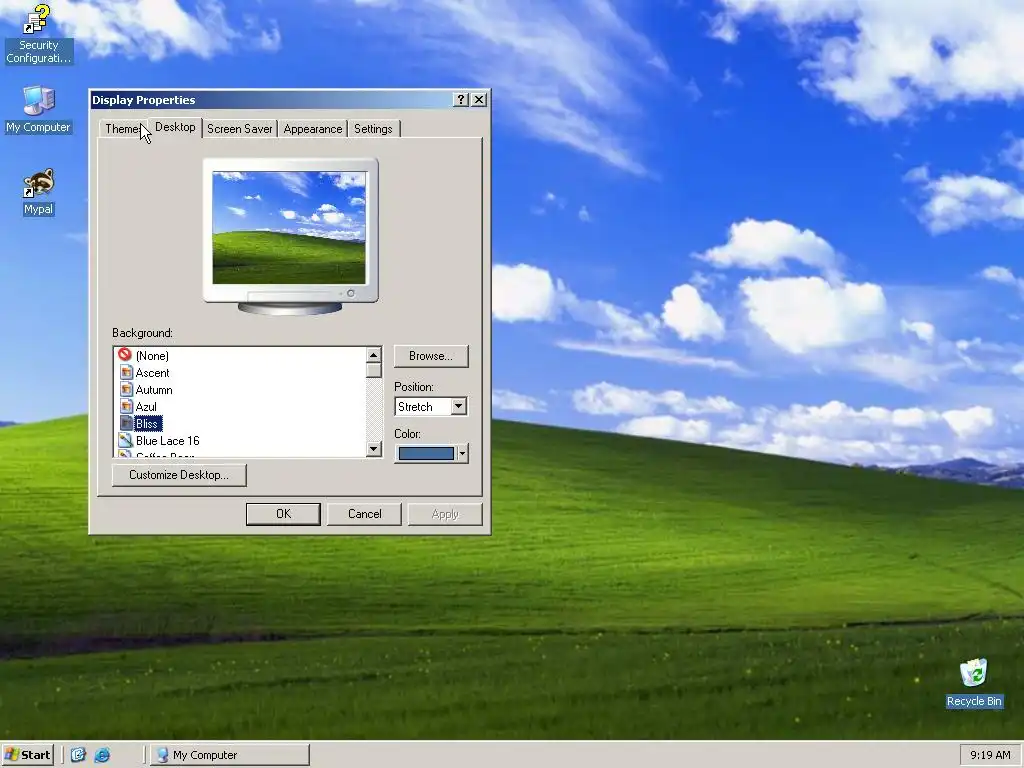Switch to the Themes tab
Viewport: 1024px width, 768px height.
[x=122, y=129]
